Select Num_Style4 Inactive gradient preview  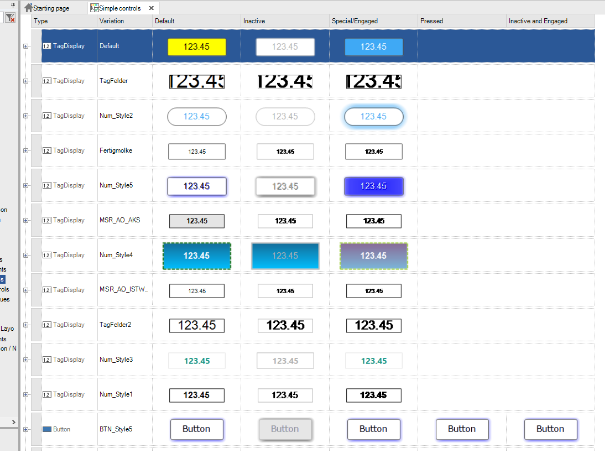point(285,256)
